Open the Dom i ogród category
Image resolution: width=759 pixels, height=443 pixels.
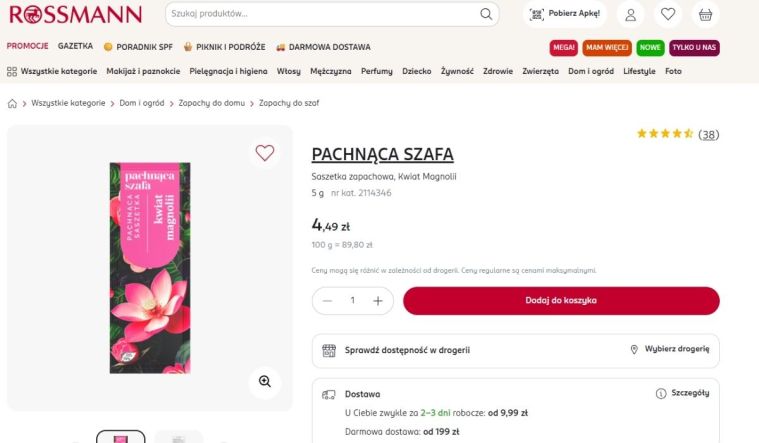pyautogui.click(x=590, y=71)
